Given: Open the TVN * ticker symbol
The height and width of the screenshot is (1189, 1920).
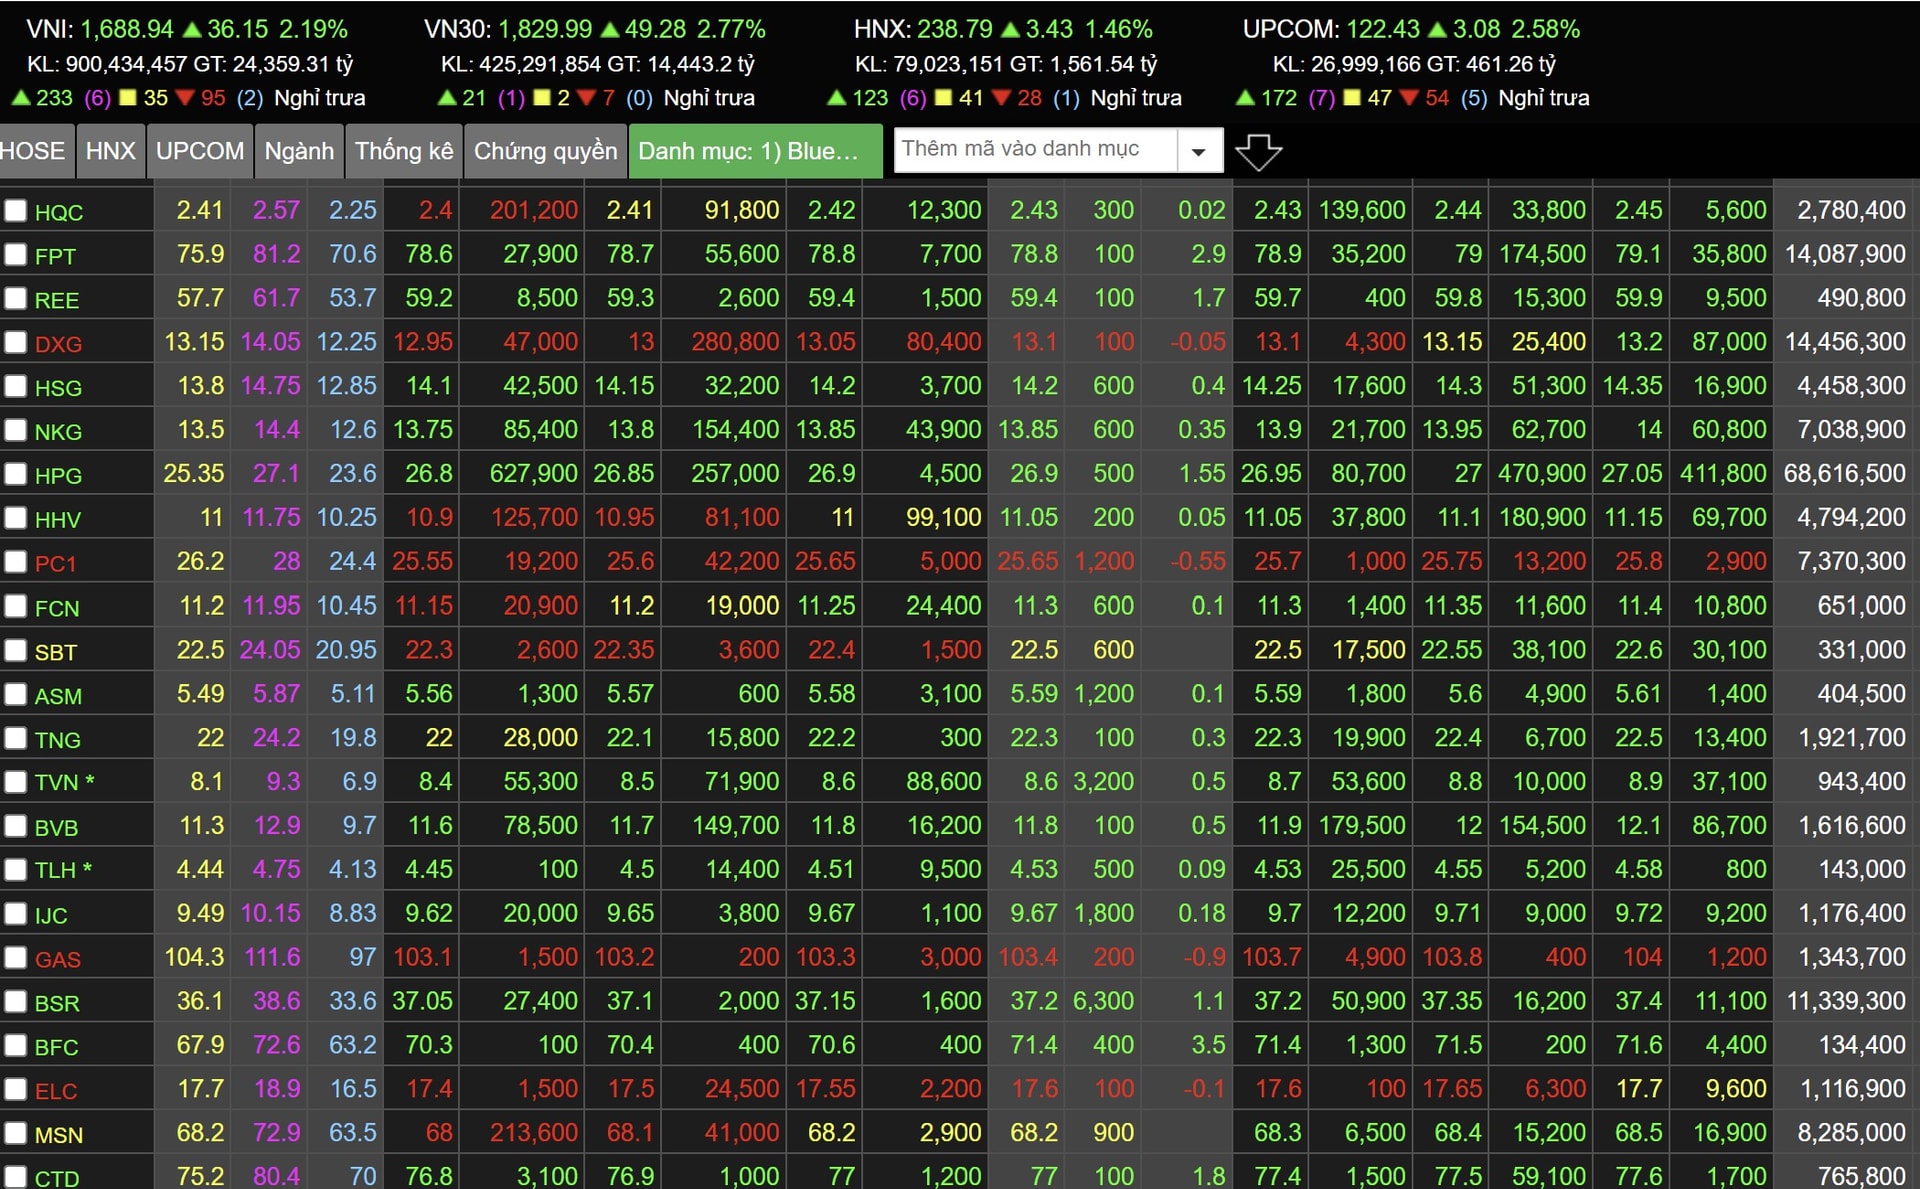Looking at the screenshot, I should pos(64,782).
